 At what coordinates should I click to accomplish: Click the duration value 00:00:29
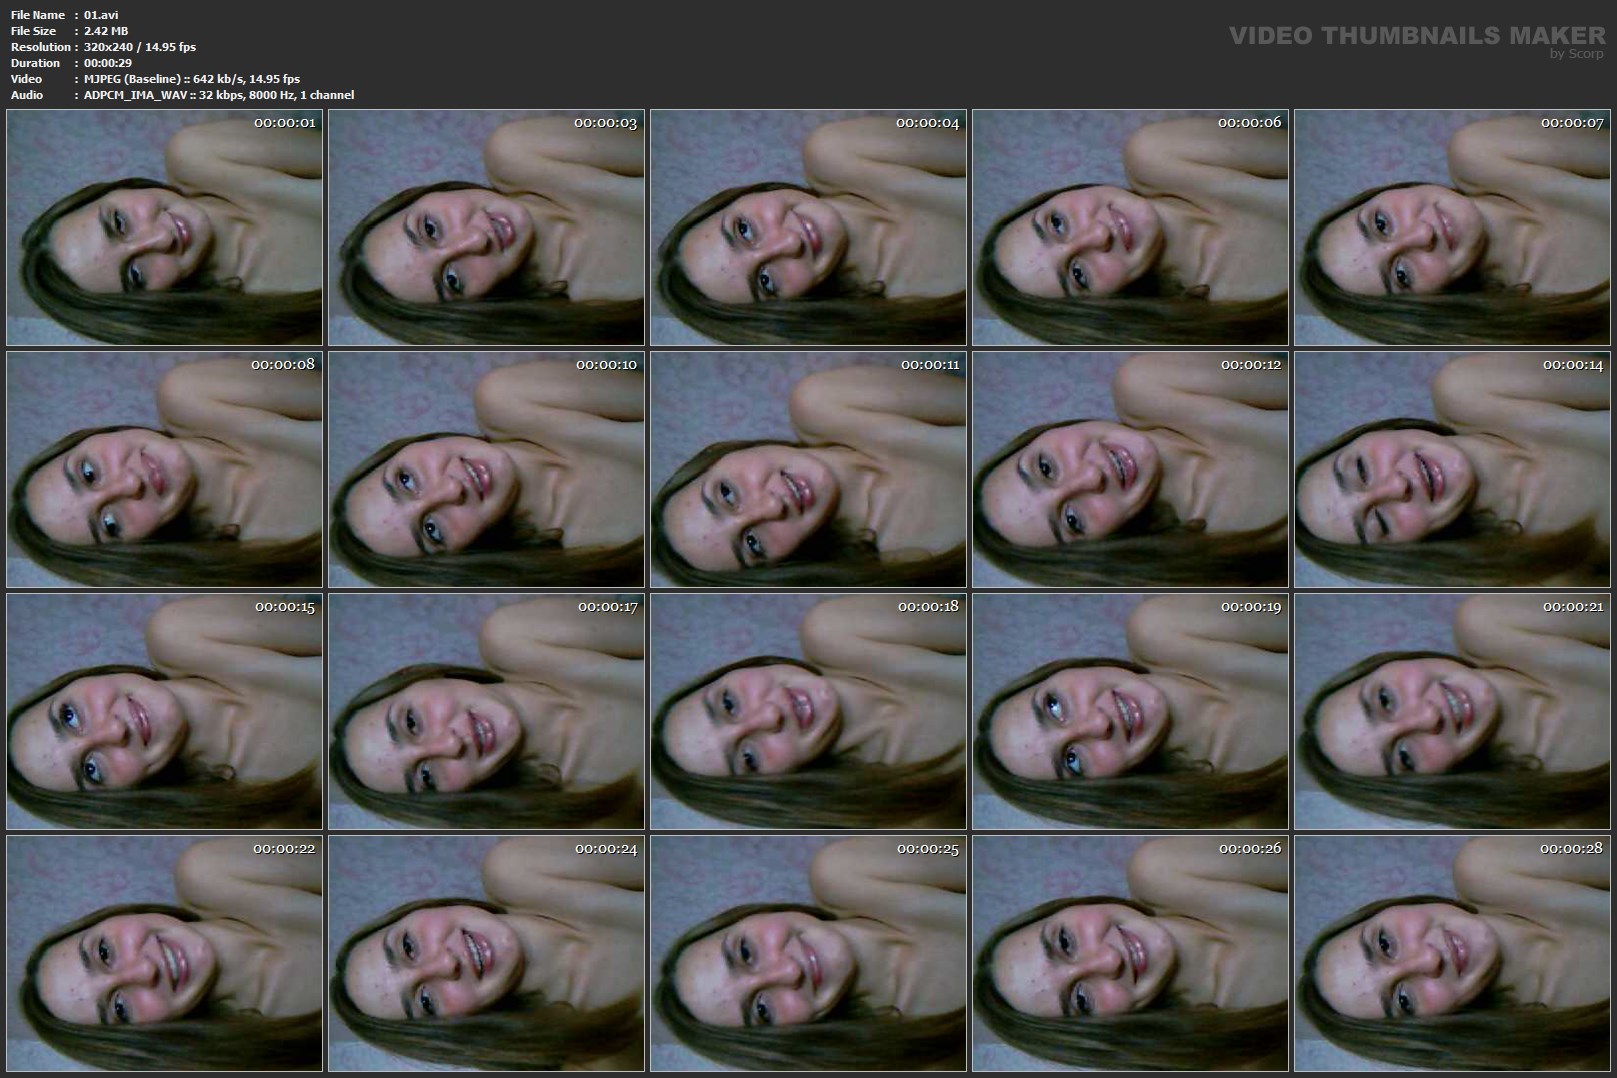[108, 63]
